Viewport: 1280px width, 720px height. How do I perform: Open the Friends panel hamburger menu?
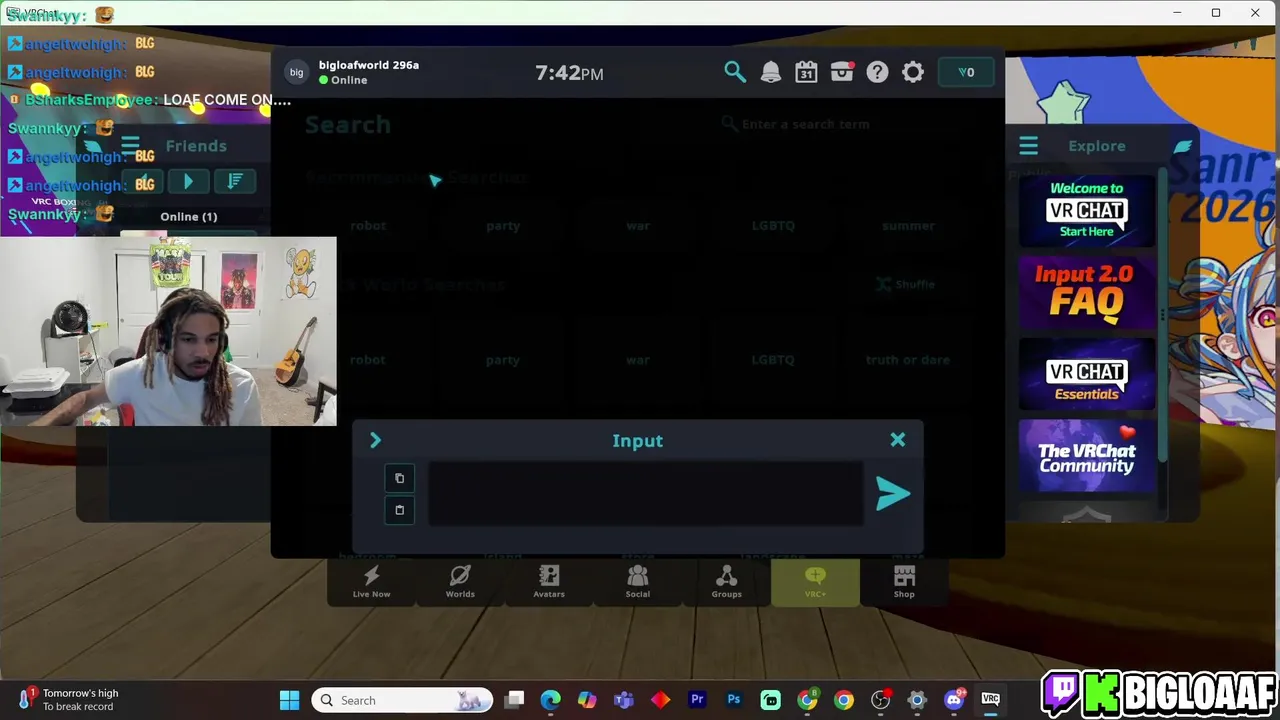point(130,146)
